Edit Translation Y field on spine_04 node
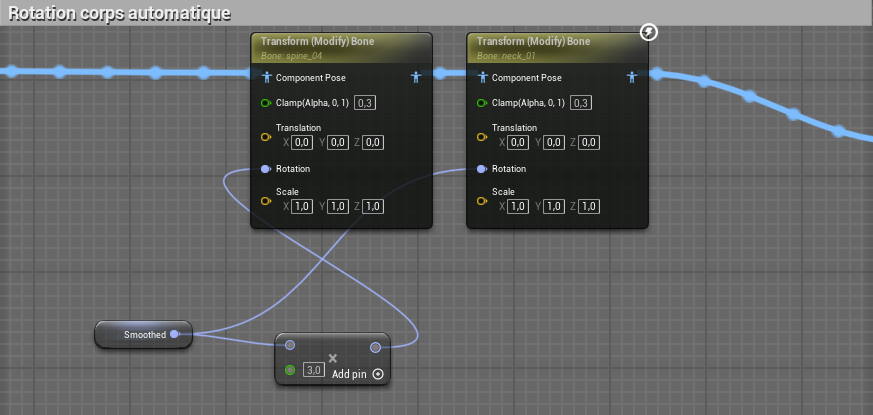Screen dimensions: 873x415 pyautogui.click(x=338, y=143)
